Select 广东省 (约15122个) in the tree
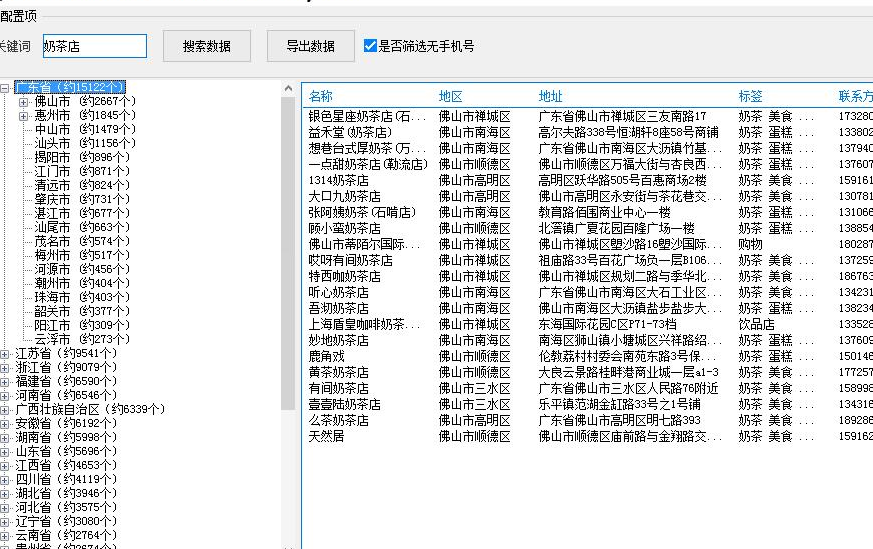 tap(70, 87)
